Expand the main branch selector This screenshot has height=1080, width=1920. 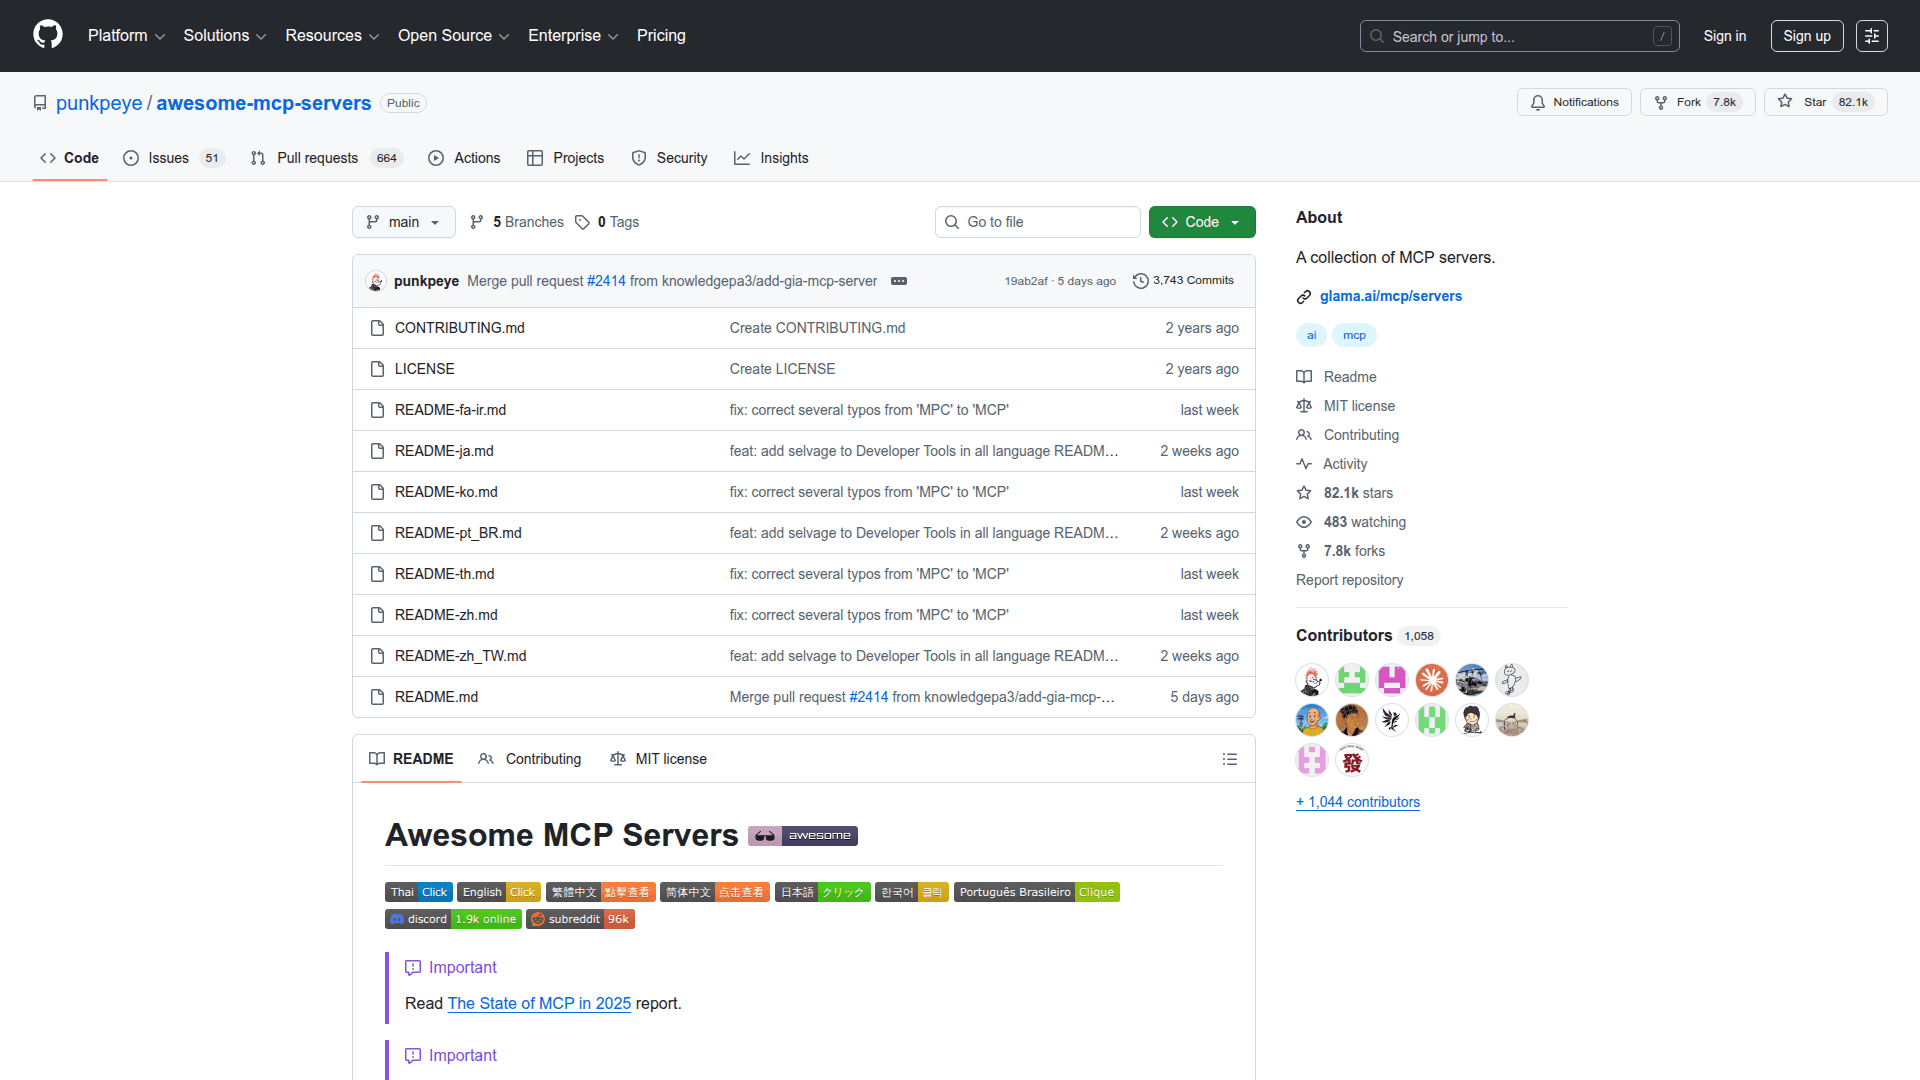[403, 221]
